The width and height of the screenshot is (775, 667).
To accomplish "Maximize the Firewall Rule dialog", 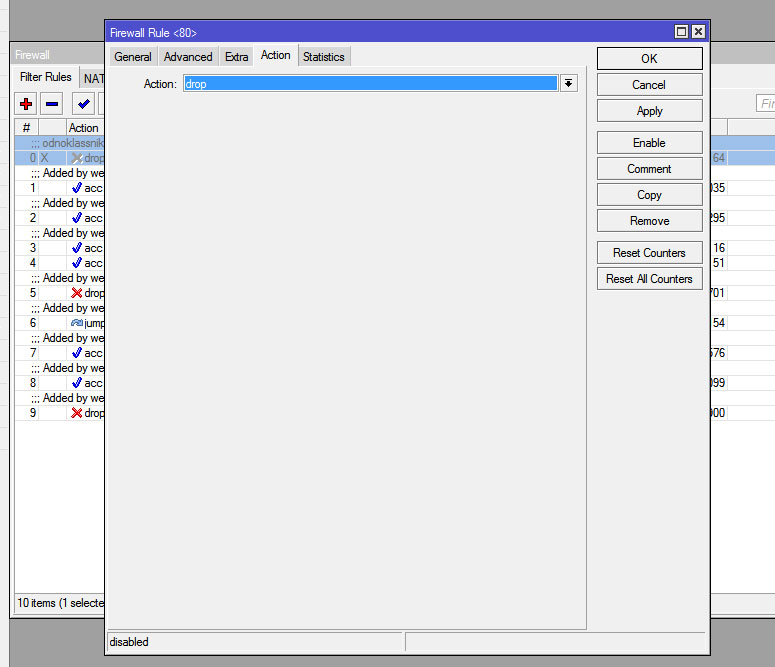I will pyautogui.click(x=681, y=32).
